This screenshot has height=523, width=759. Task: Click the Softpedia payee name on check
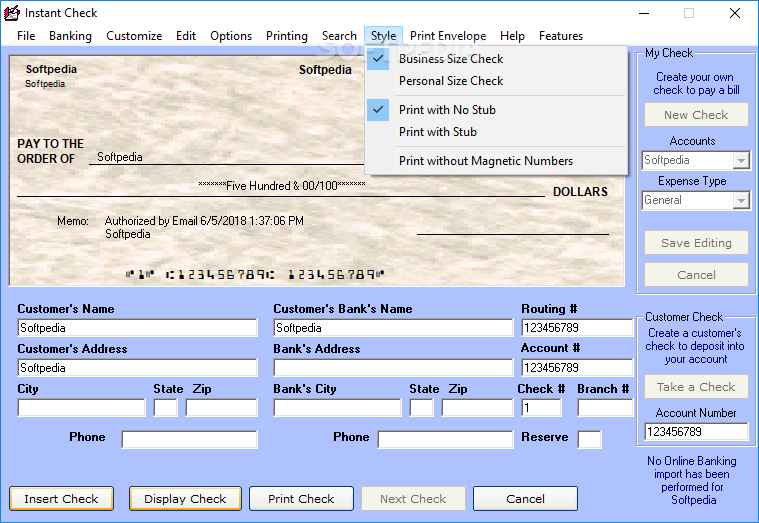coord(120,157)
